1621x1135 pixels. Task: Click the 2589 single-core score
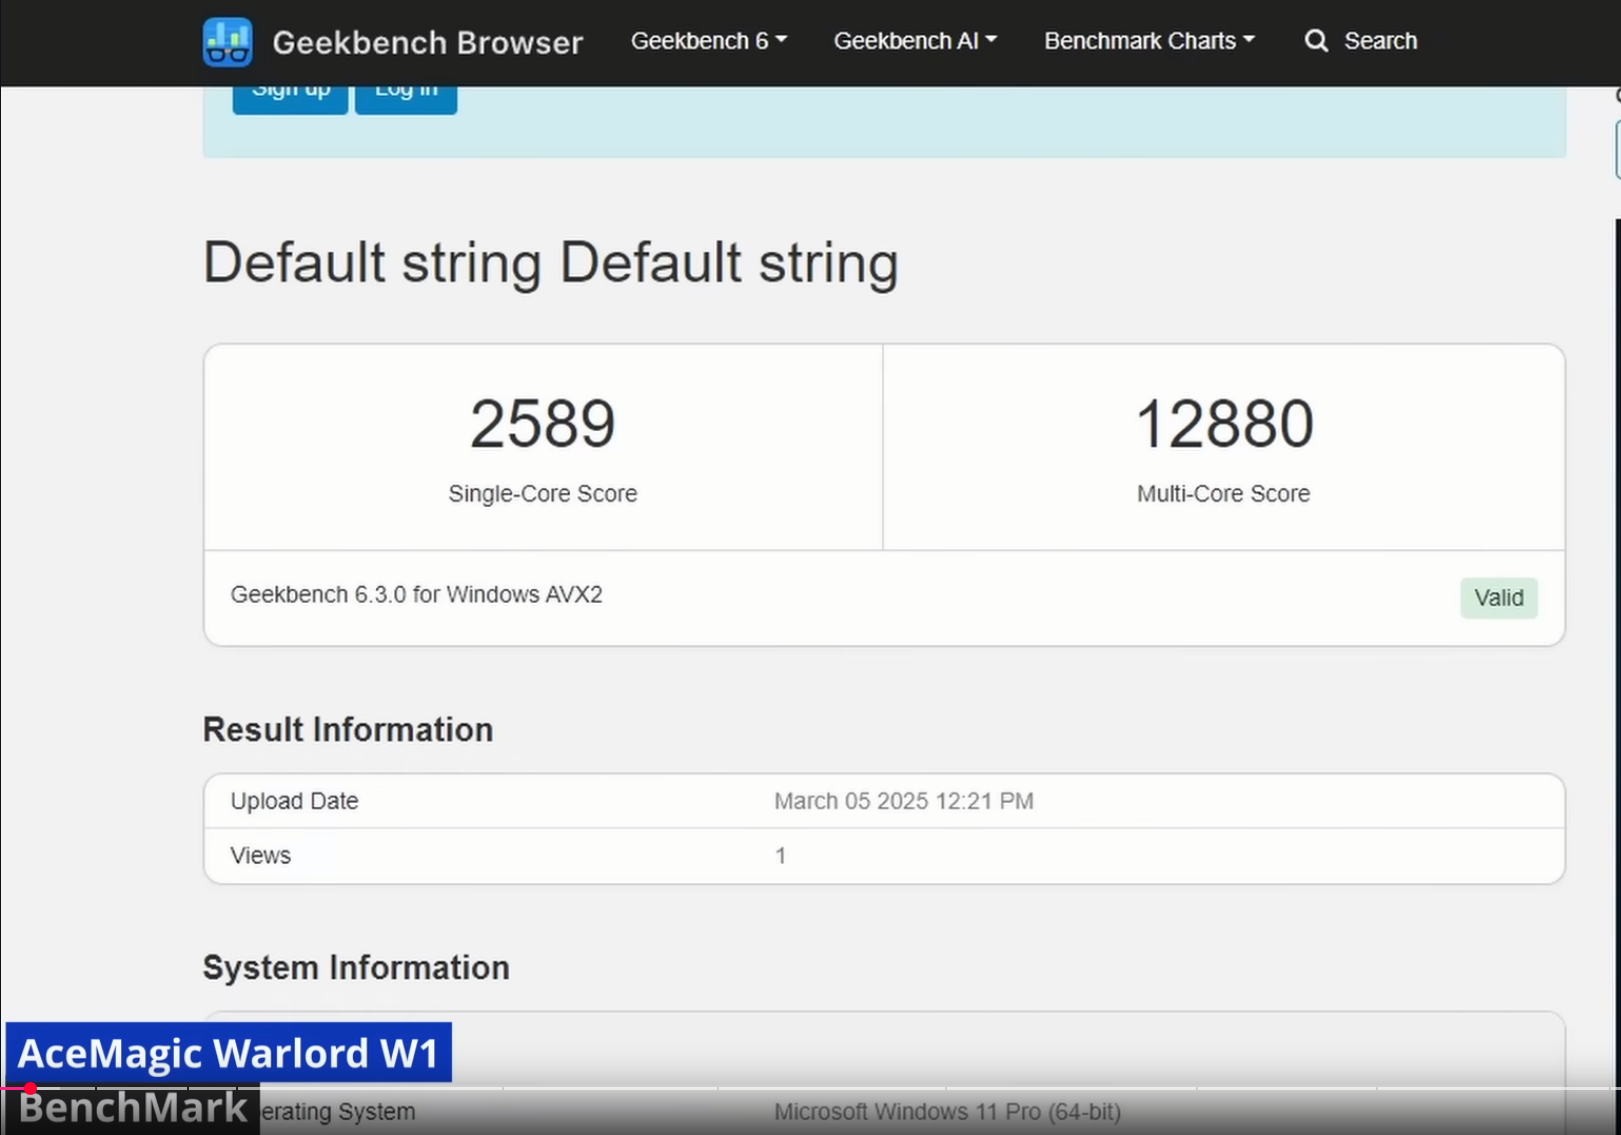pyautogui.click(x=542, y=424)
